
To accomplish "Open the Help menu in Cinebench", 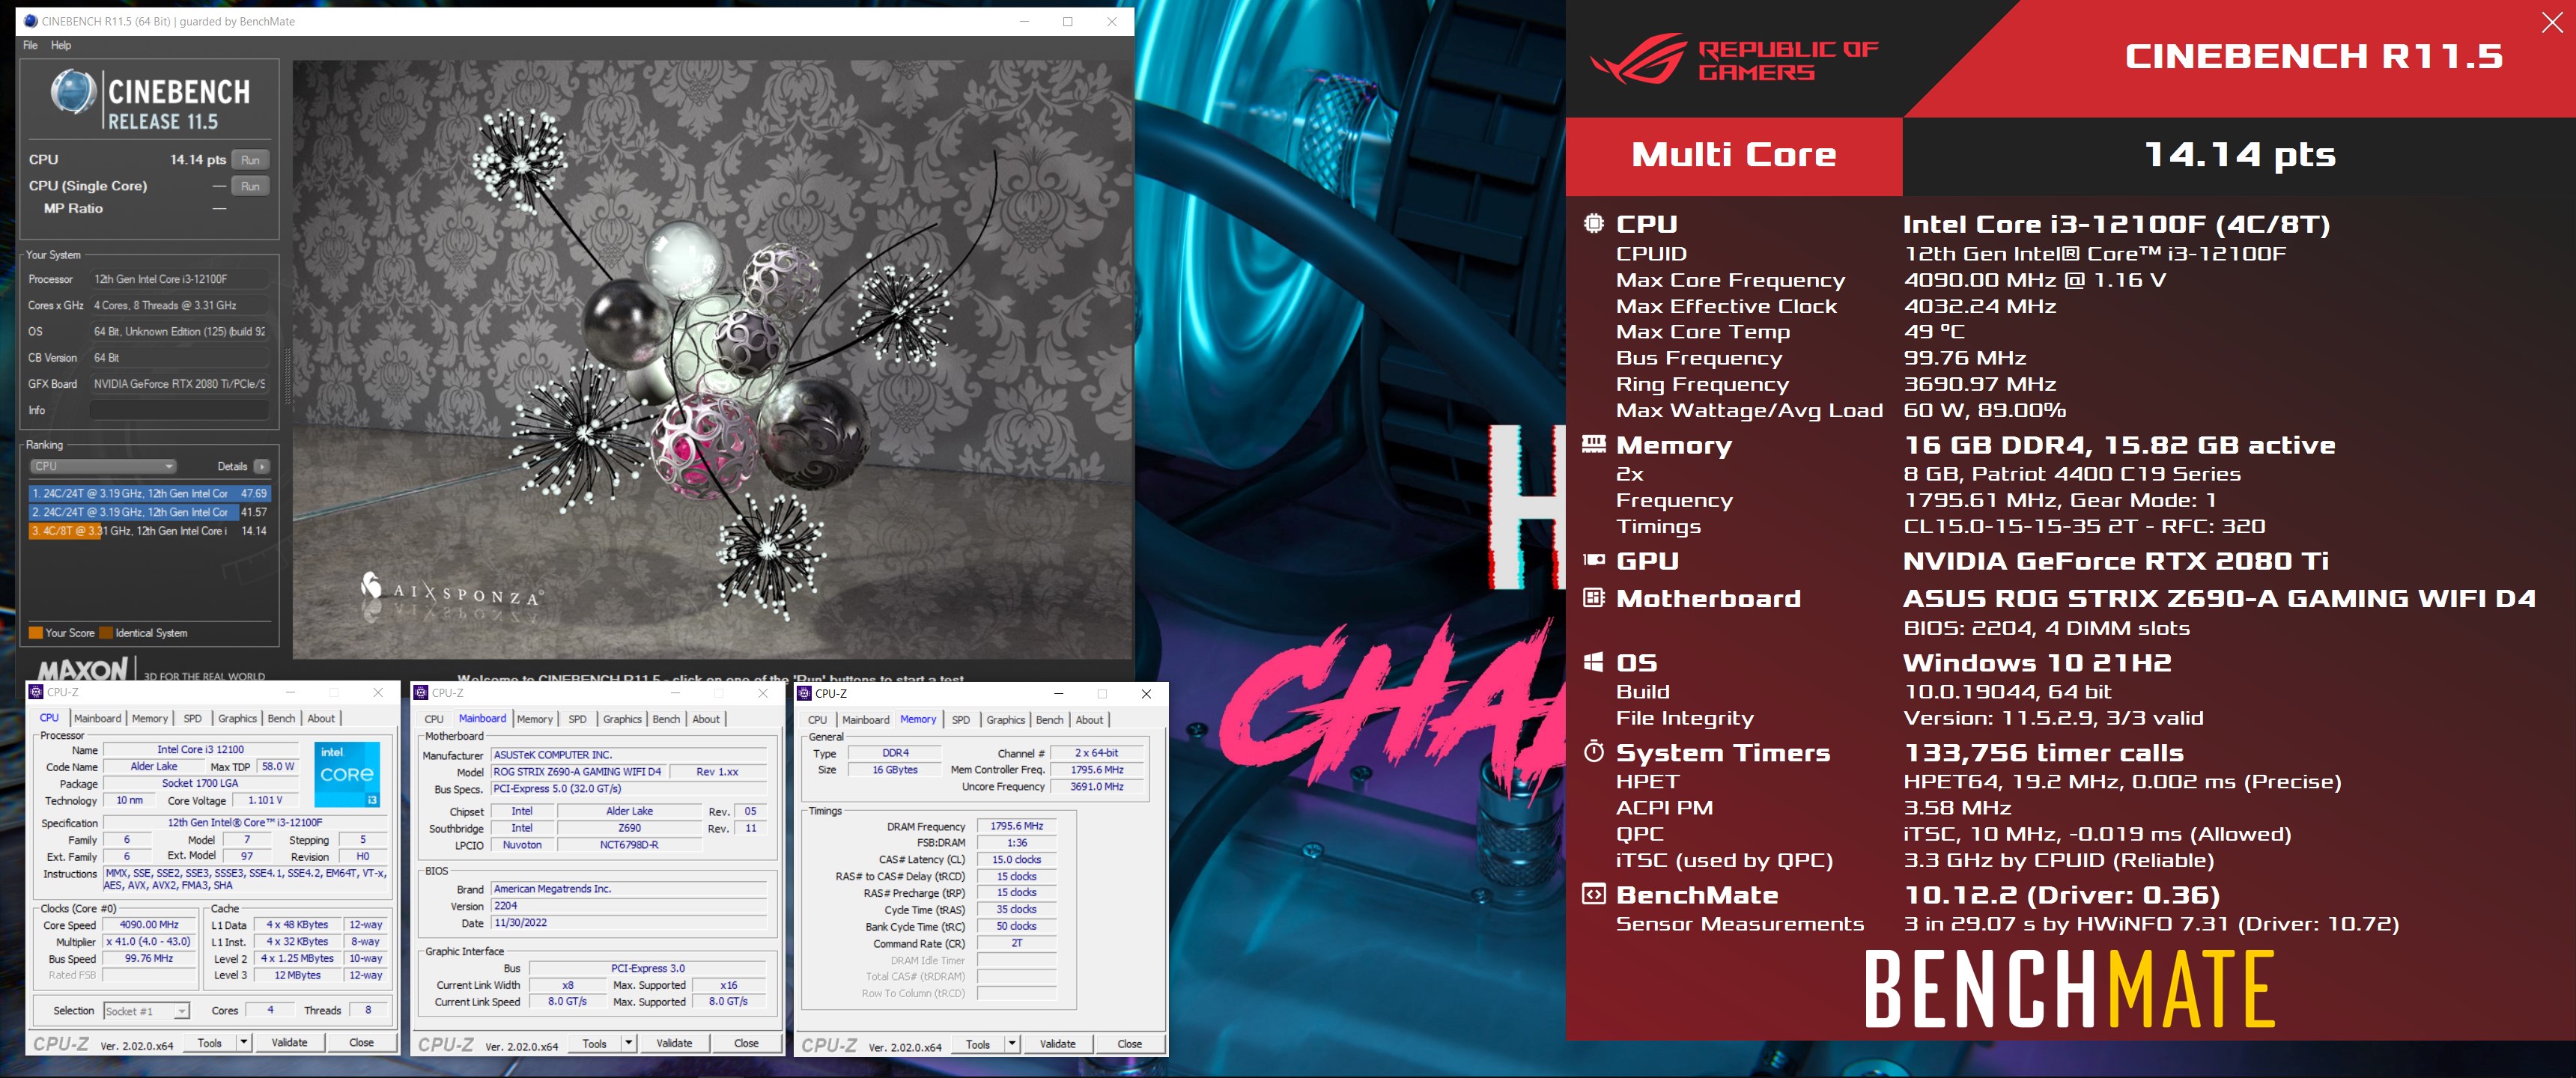I will coord(61,45).
